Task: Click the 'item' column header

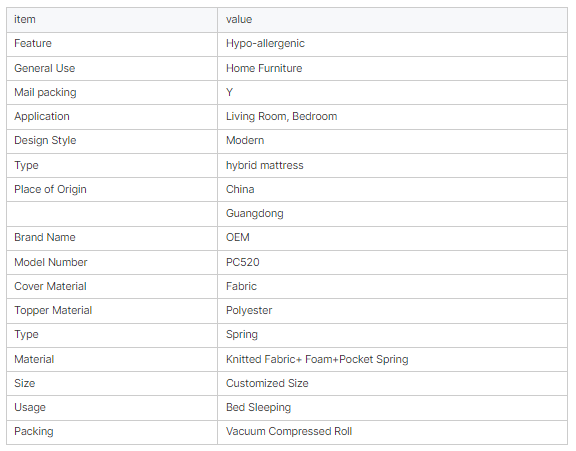Action: [25, 19]
